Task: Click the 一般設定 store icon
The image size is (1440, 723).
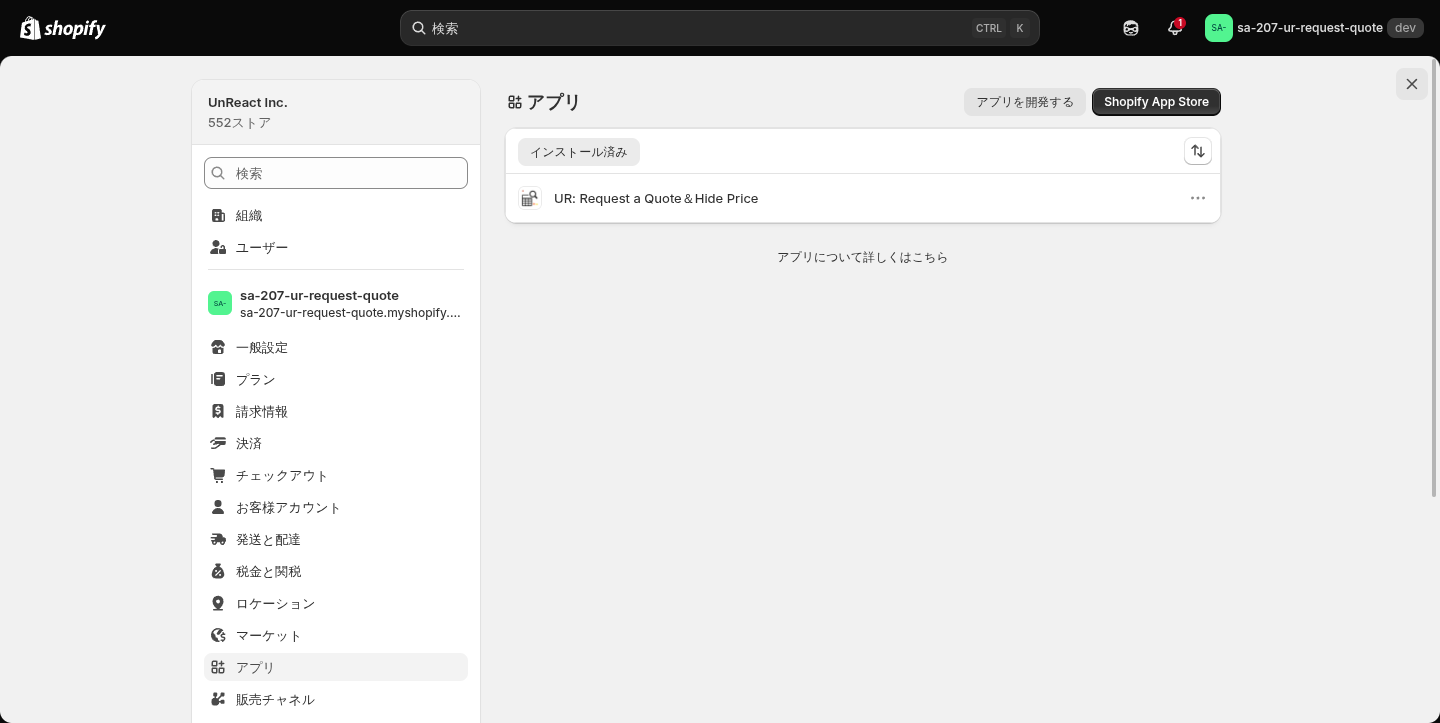Action: pos(218,347)
